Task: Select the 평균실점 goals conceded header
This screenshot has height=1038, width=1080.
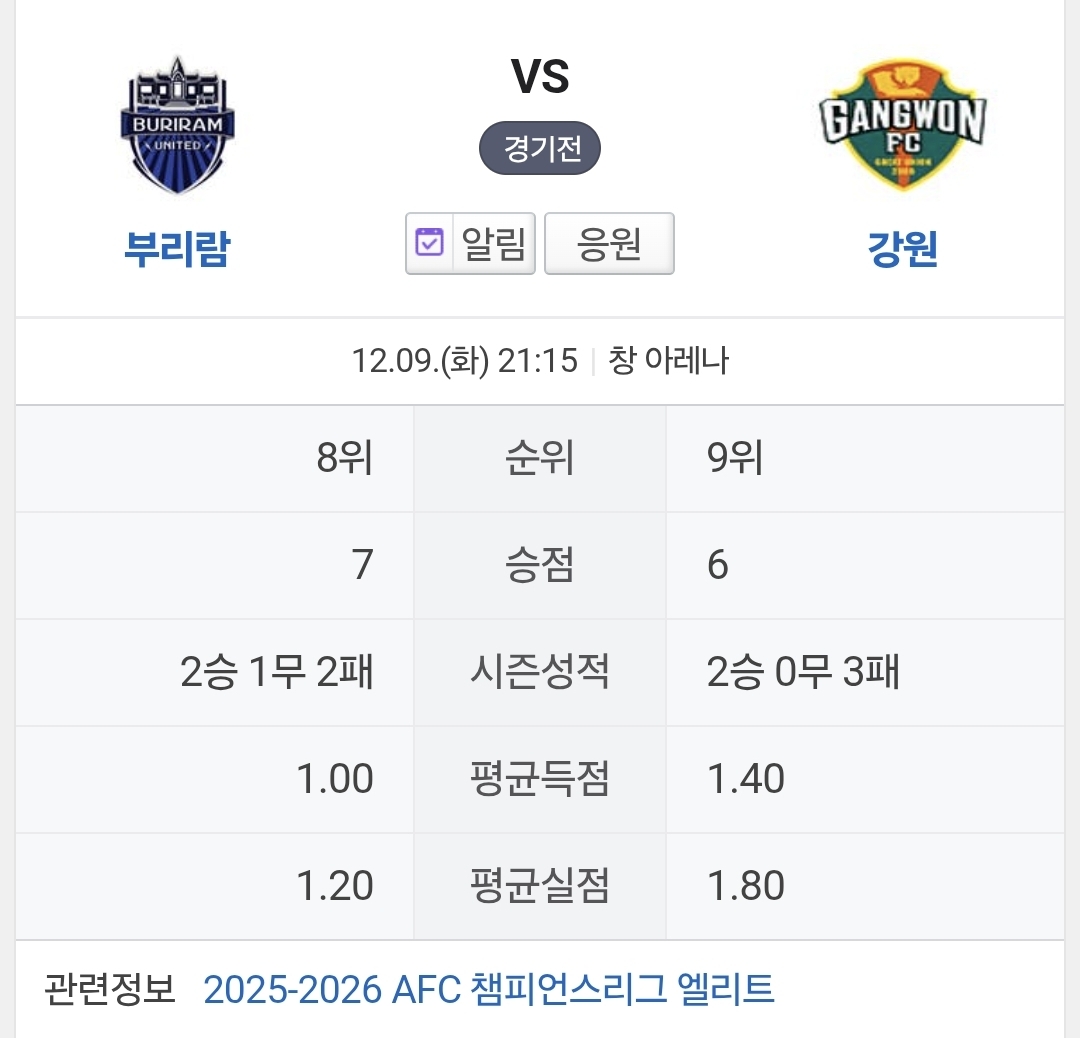Action: coord(540,886)
